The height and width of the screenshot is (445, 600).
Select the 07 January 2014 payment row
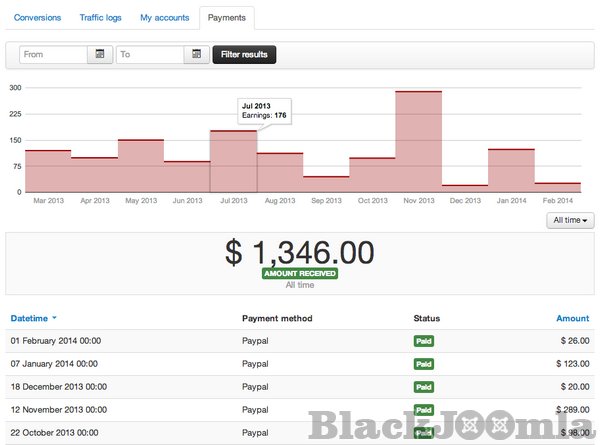pyautogui.click(x=300, y=364)
